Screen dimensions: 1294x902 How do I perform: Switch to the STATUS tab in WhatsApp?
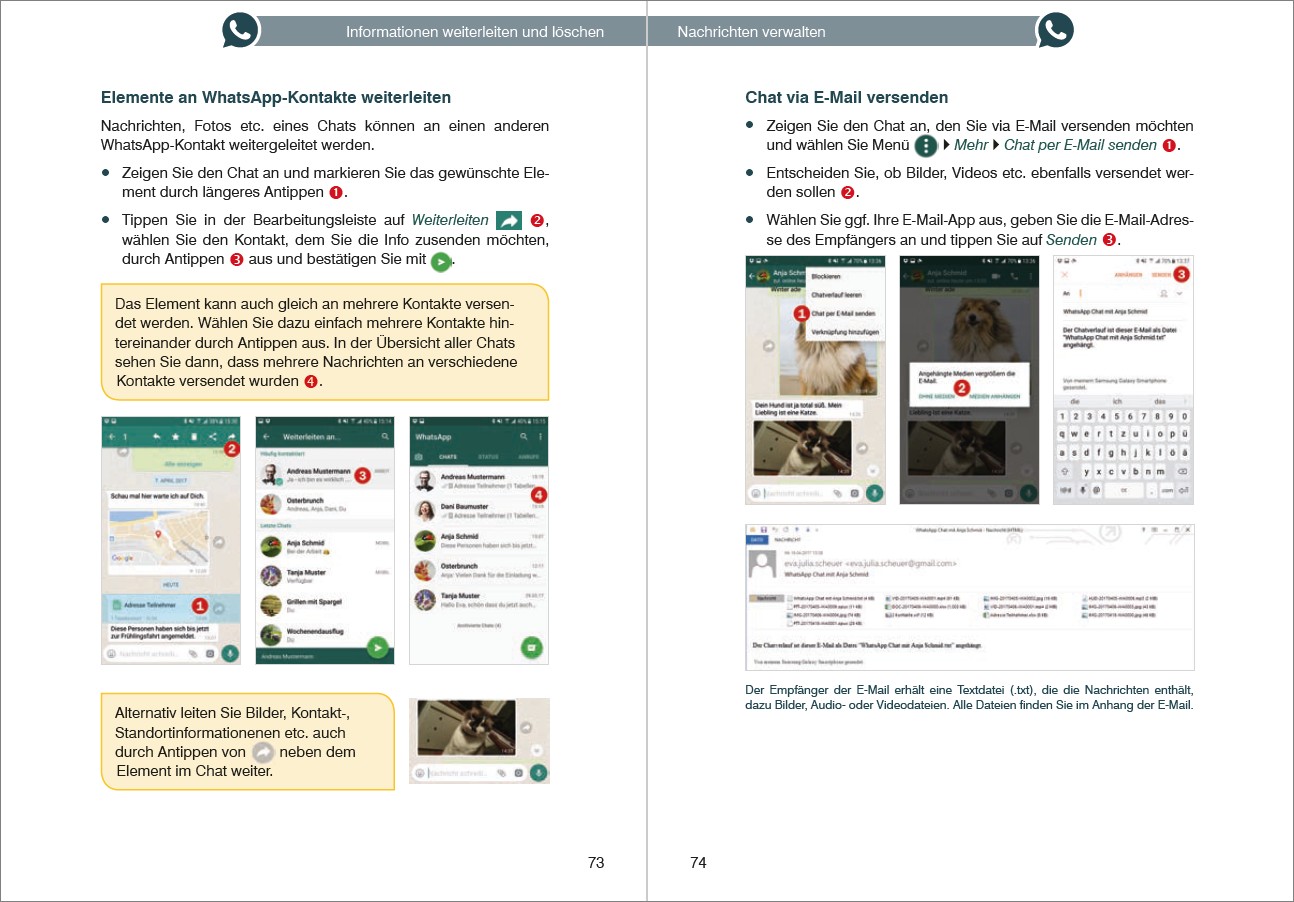click(x=489, y=456)
